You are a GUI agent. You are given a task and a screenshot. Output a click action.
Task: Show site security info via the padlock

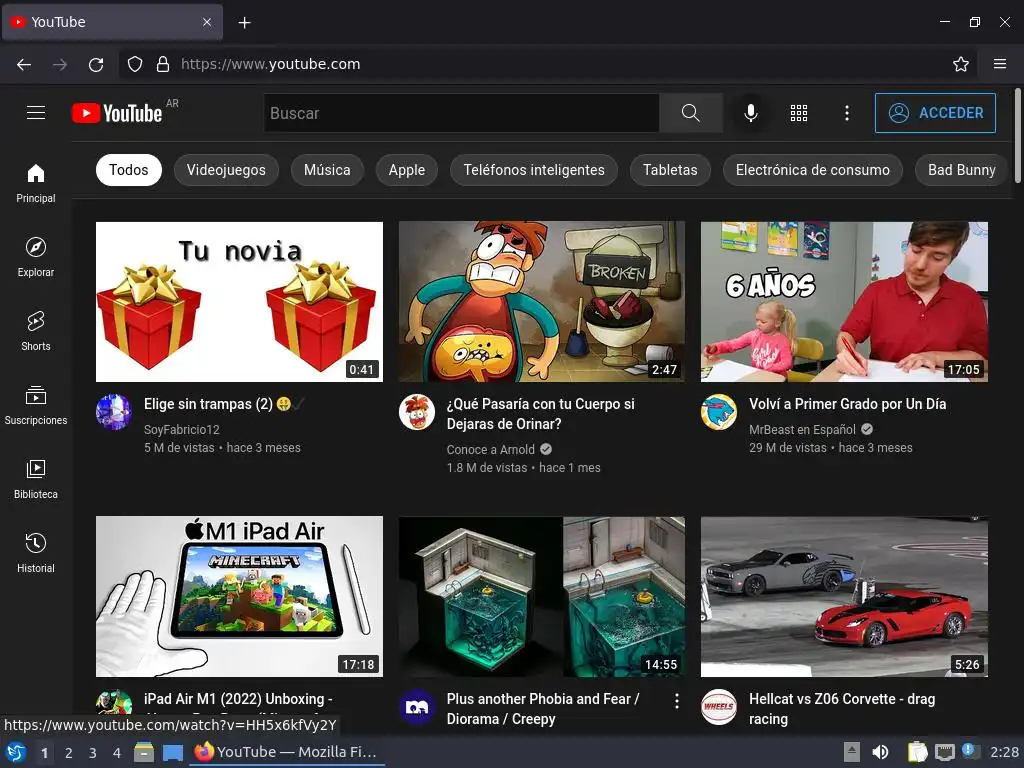coord(163,64)
